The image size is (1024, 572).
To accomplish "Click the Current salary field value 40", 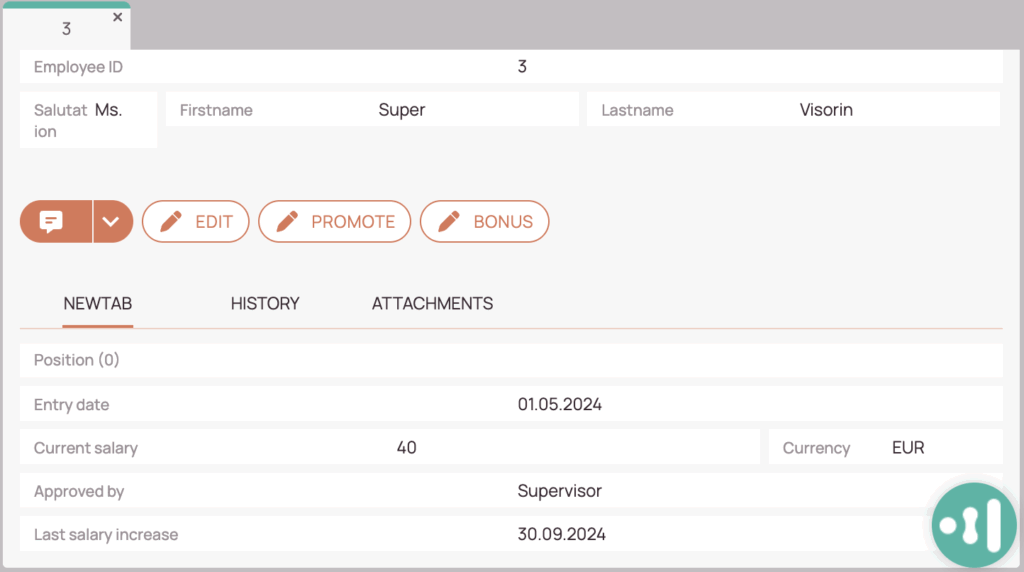I will 406,448.
